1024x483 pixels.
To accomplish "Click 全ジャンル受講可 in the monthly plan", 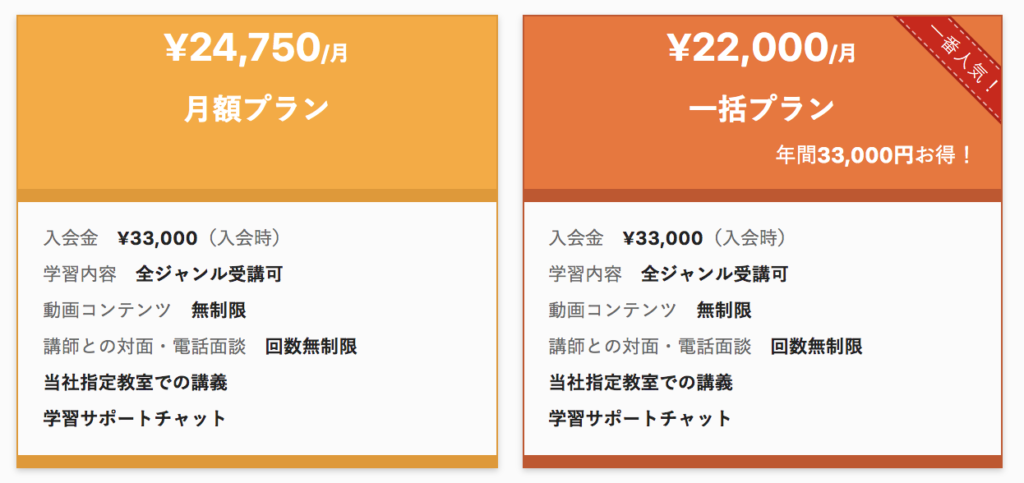I will pos(209,274).
